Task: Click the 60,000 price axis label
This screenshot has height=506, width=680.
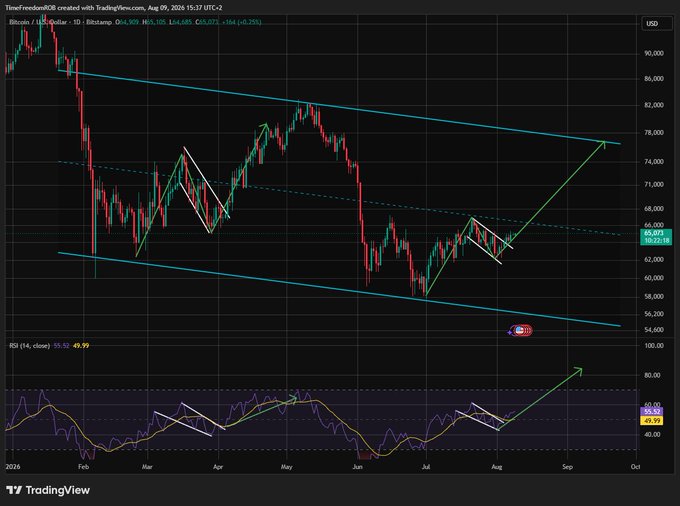Action: (x=654, y=278)
